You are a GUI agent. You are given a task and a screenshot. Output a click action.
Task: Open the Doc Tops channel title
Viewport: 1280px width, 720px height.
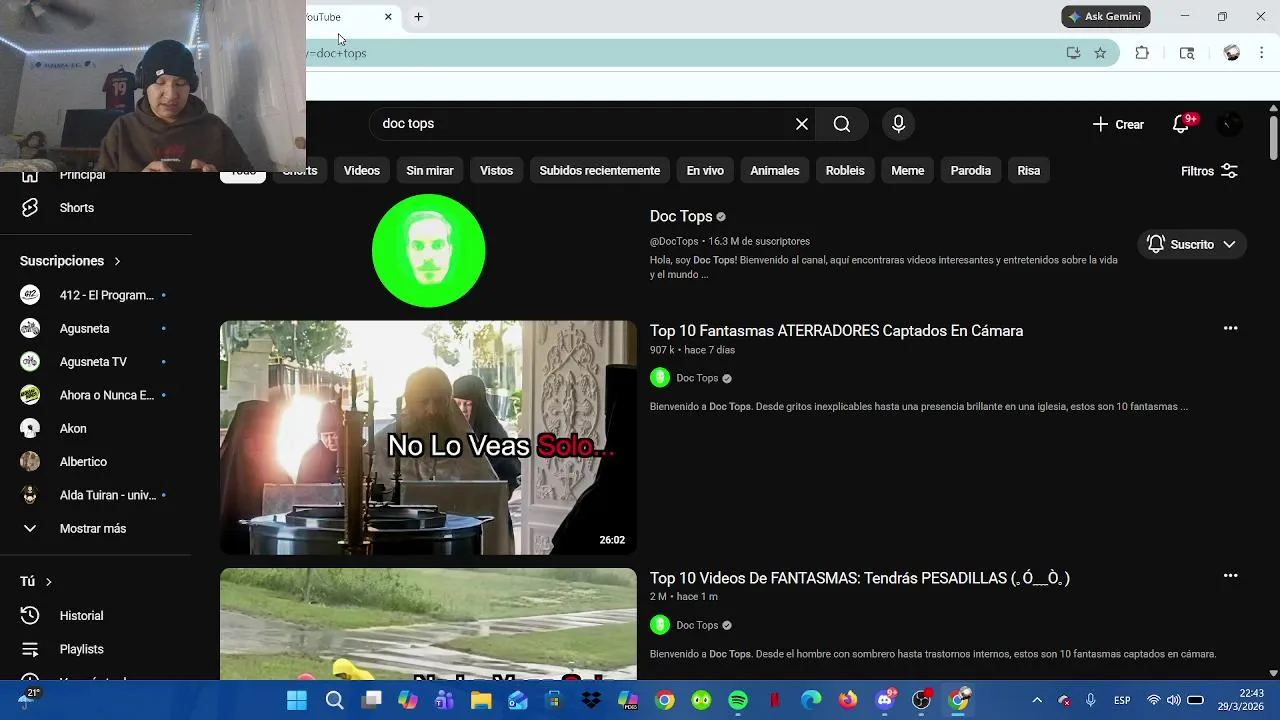pos(681,216)
